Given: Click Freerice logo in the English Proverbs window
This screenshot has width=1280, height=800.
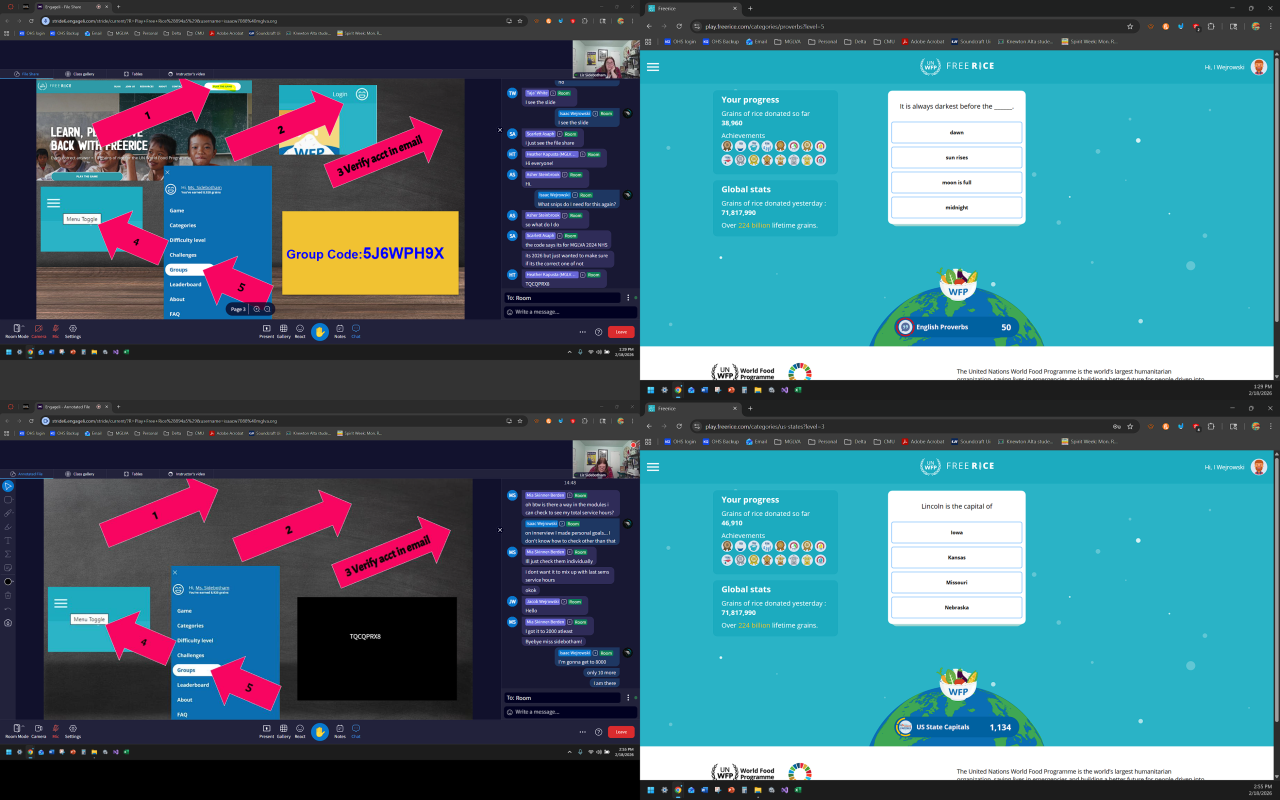Looking at the screenshot, I should [957, 67].
